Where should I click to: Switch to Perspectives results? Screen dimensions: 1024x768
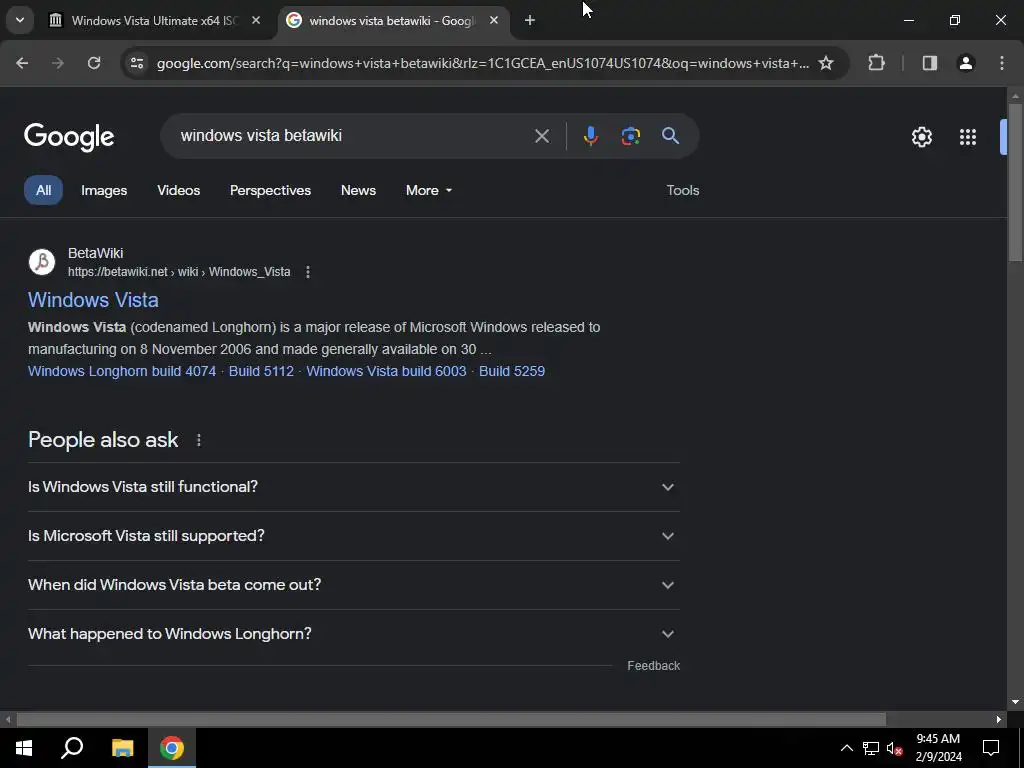point(270,190)
